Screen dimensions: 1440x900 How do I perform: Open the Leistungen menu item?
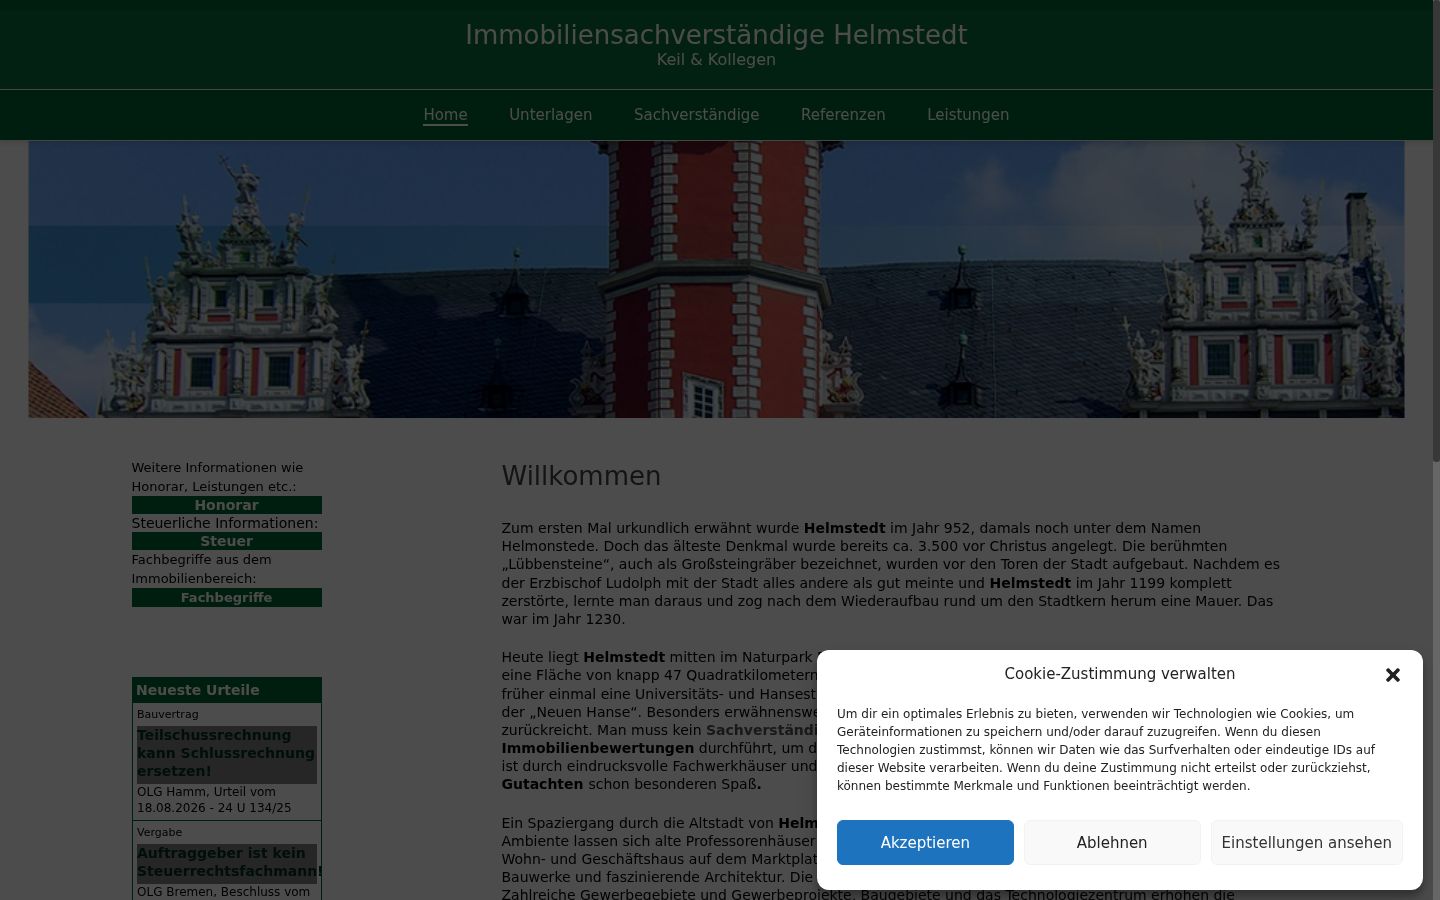click(968, 115)
